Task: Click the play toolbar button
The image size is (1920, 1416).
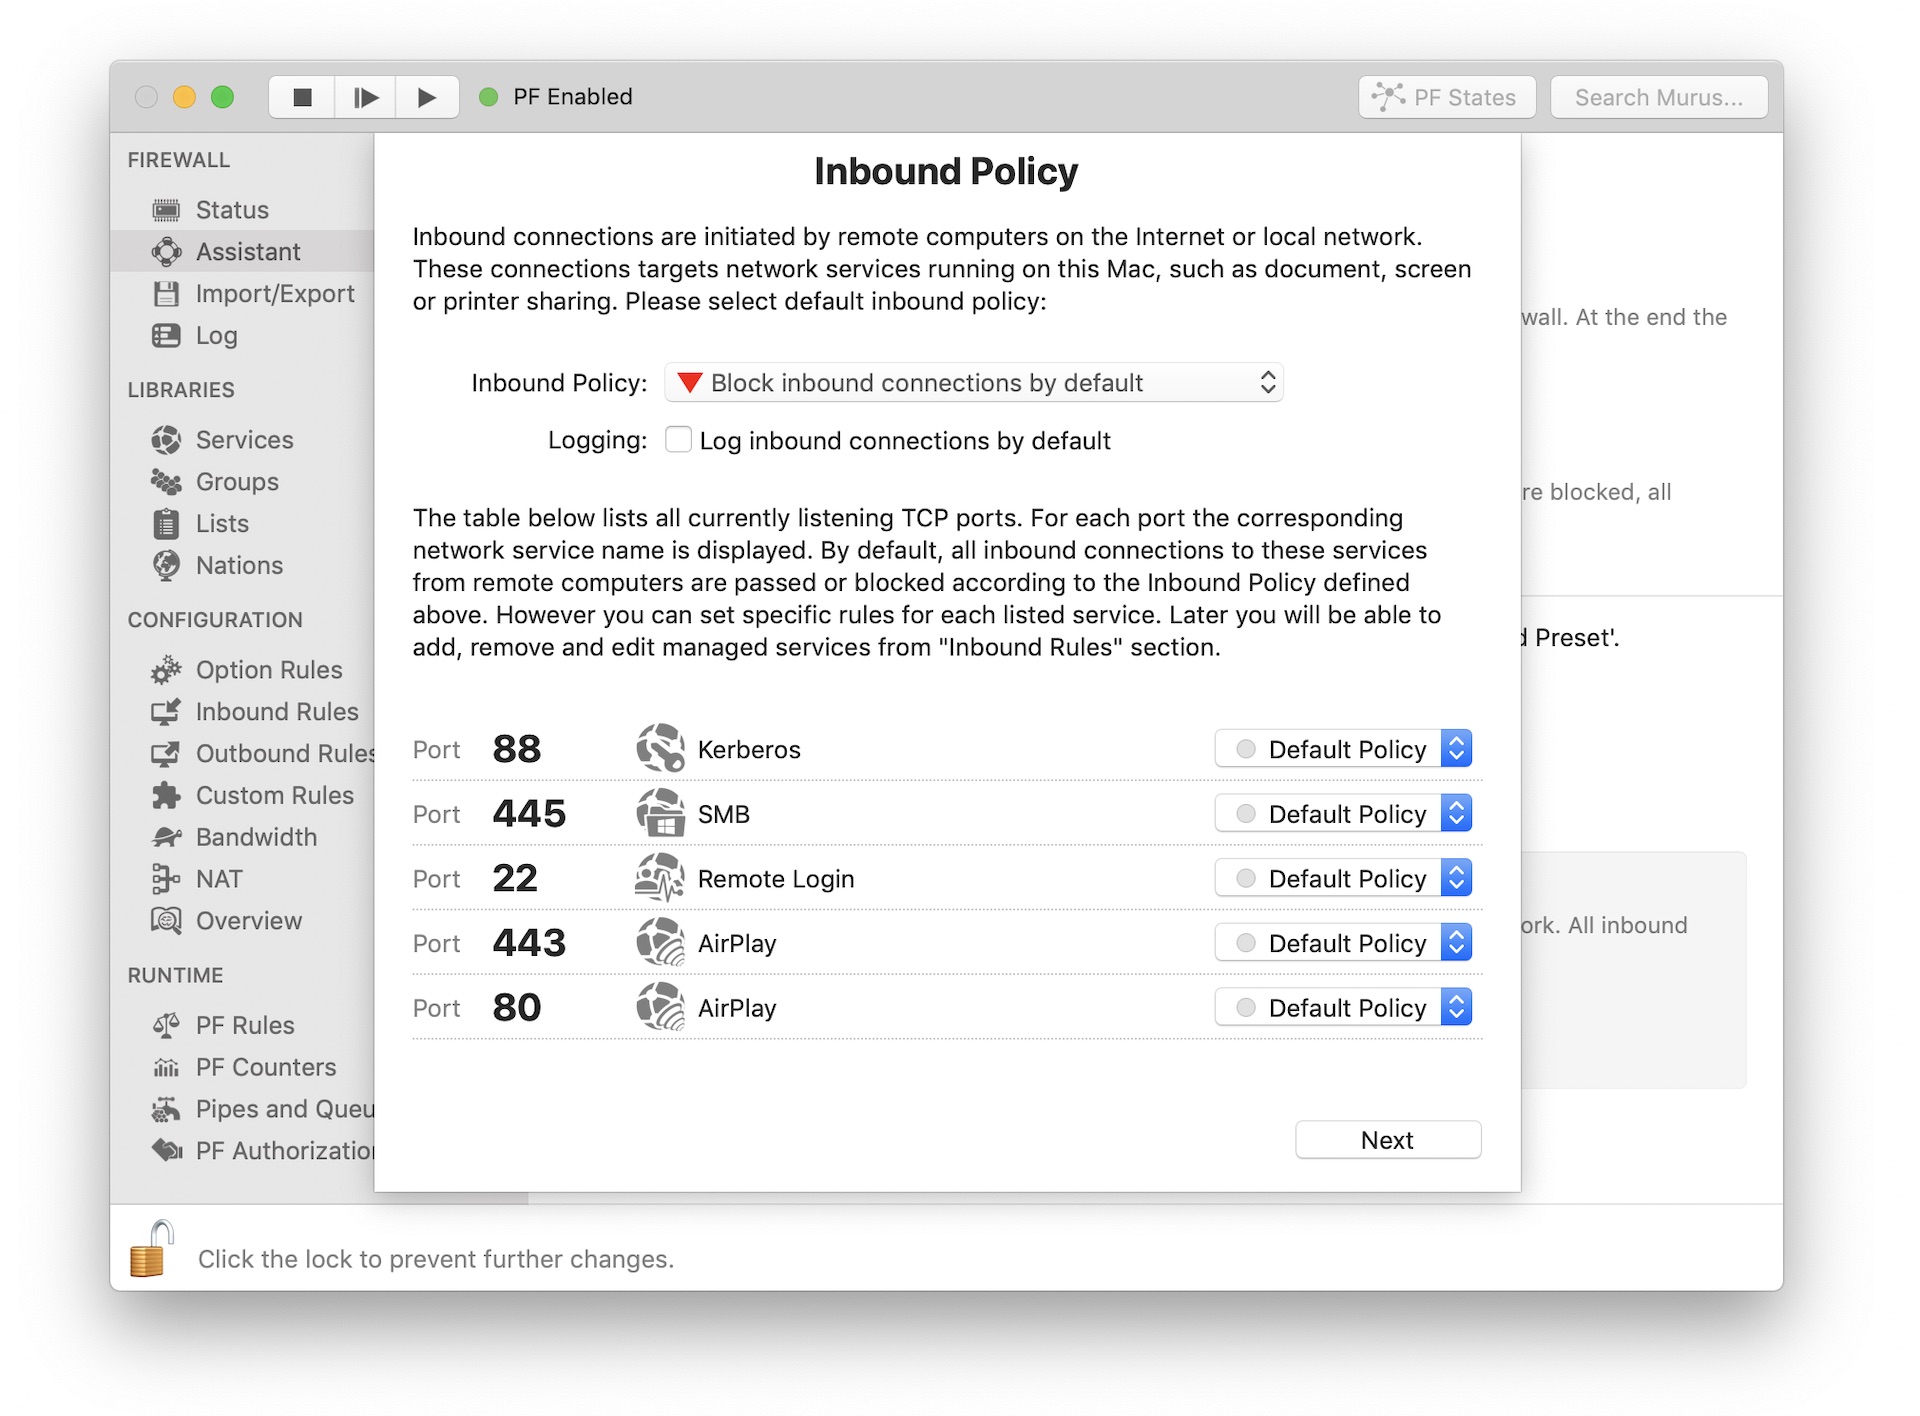Action: click(427, 97)
